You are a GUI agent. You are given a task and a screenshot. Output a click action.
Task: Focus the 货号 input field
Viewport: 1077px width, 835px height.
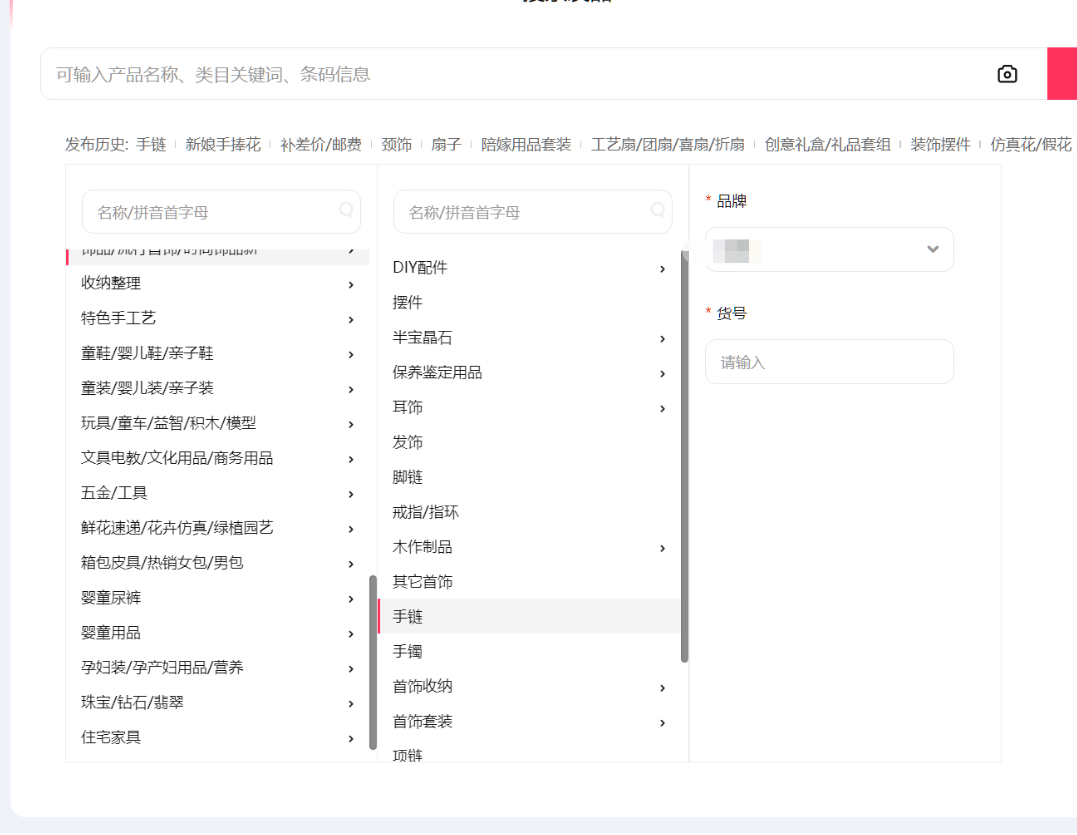[x=829, y=362]
